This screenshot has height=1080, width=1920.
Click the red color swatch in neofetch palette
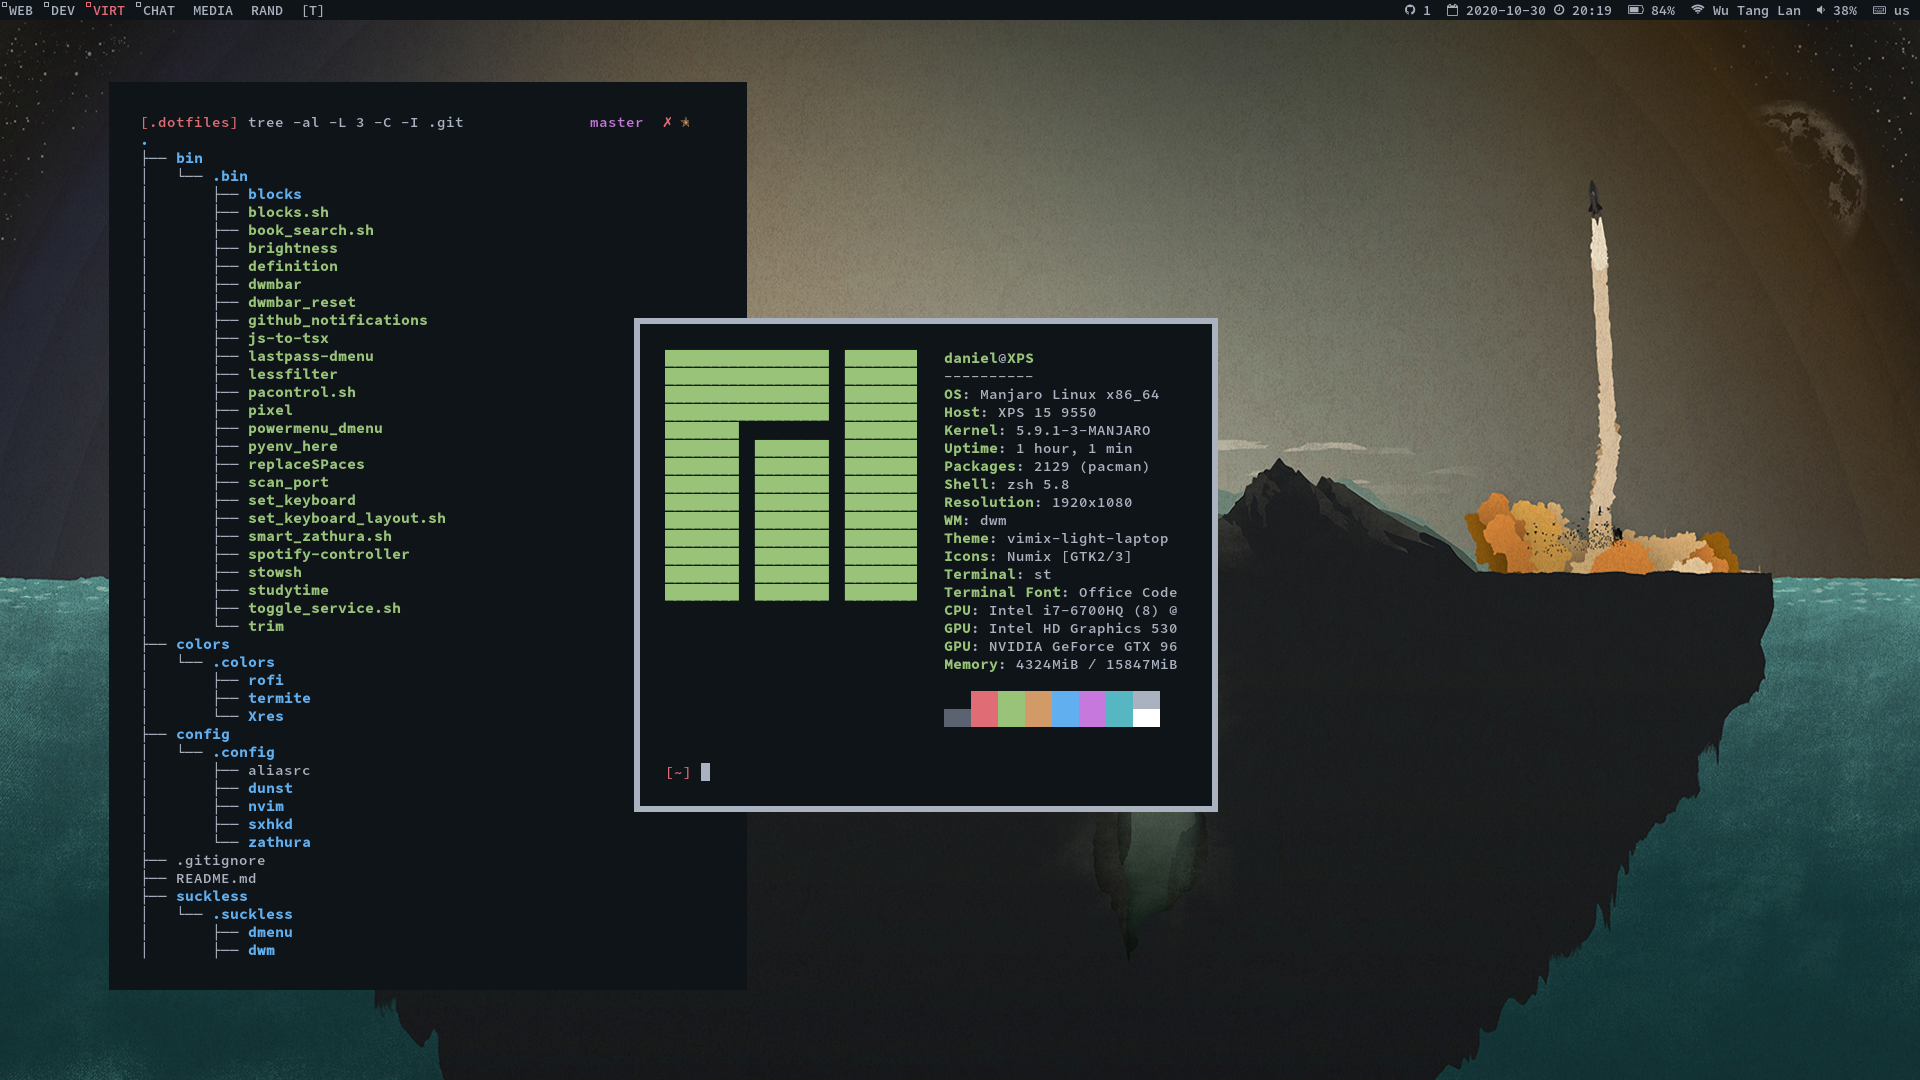pyautogui.click(x=984, y=709)
